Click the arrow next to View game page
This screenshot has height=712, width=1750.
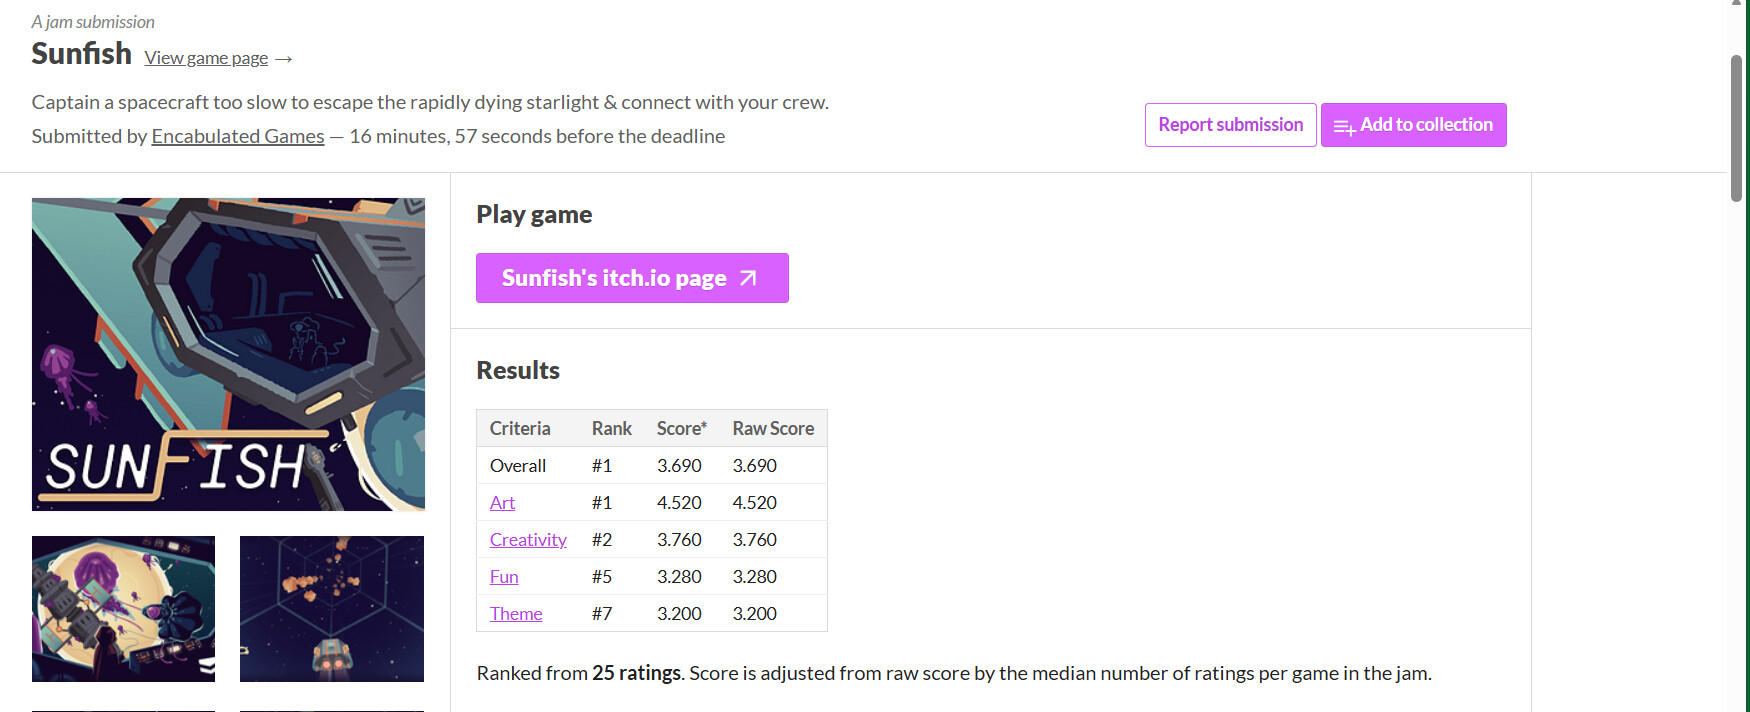click(284, 59)
